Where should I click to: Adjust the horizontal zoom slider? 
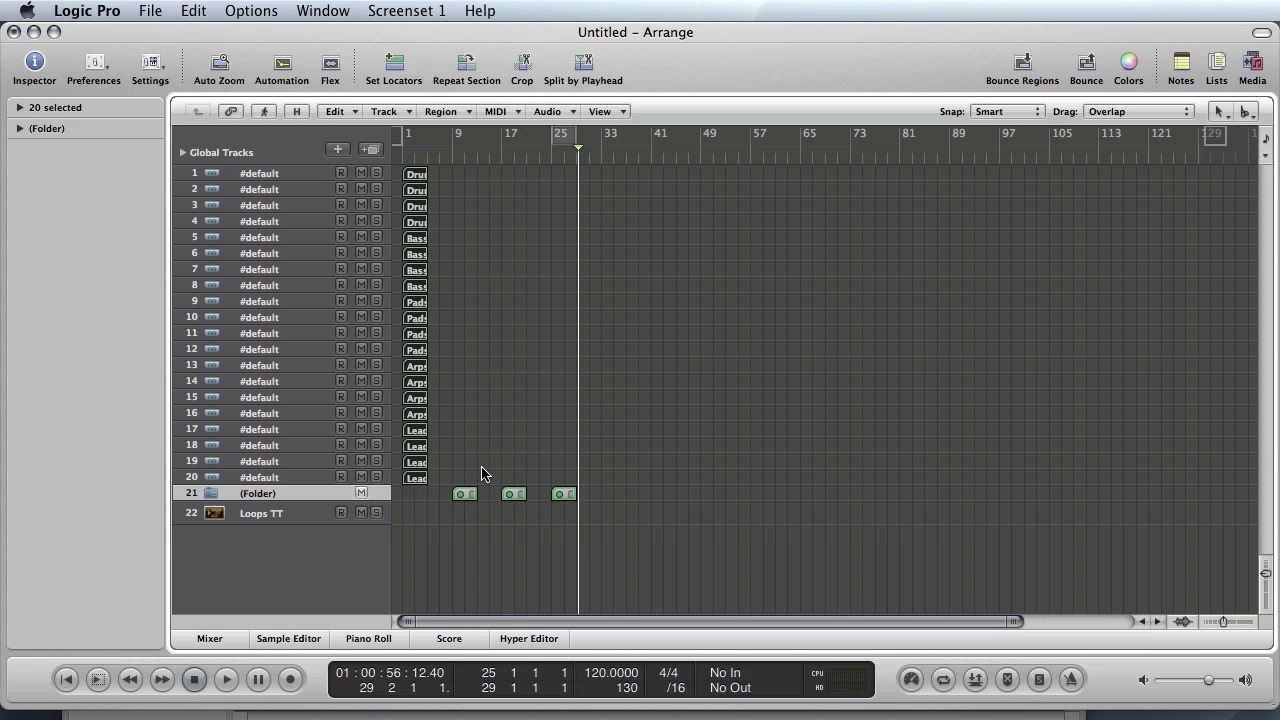pos(1222,621)
